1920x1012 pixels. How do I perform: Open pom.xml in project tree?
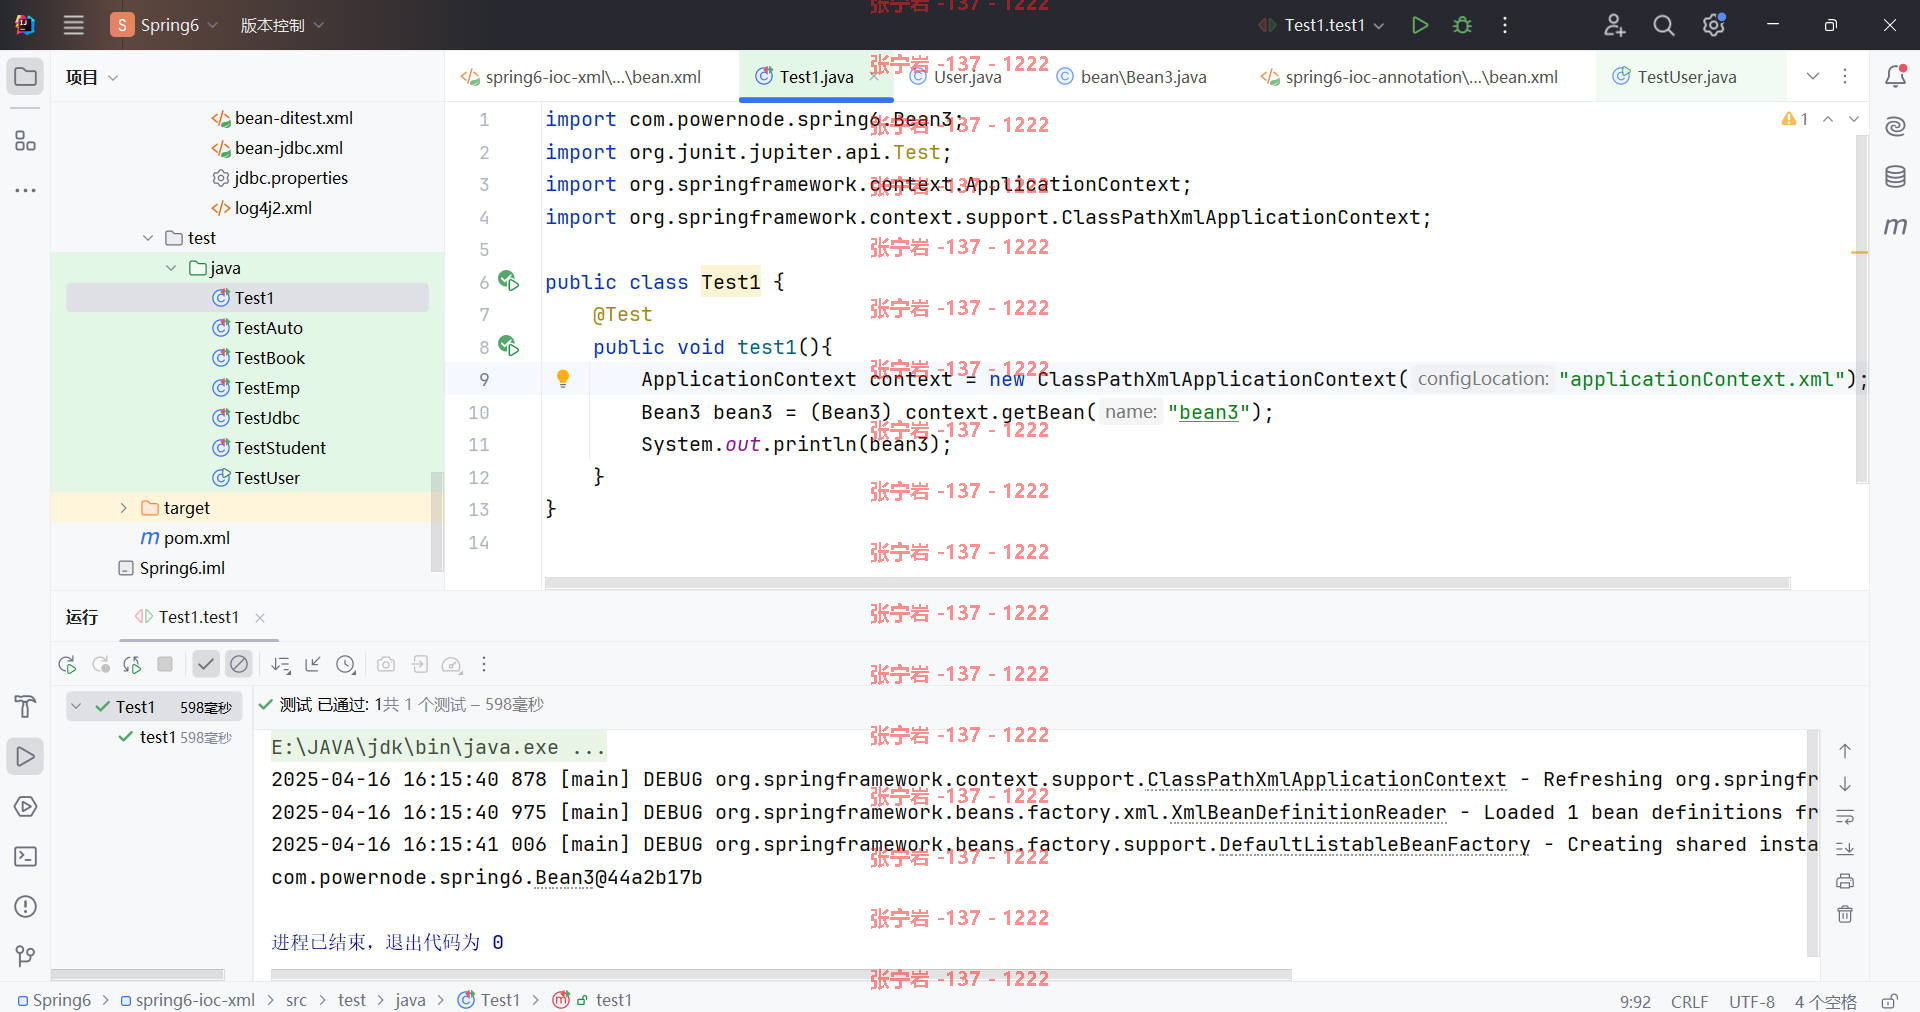(185, 538)
